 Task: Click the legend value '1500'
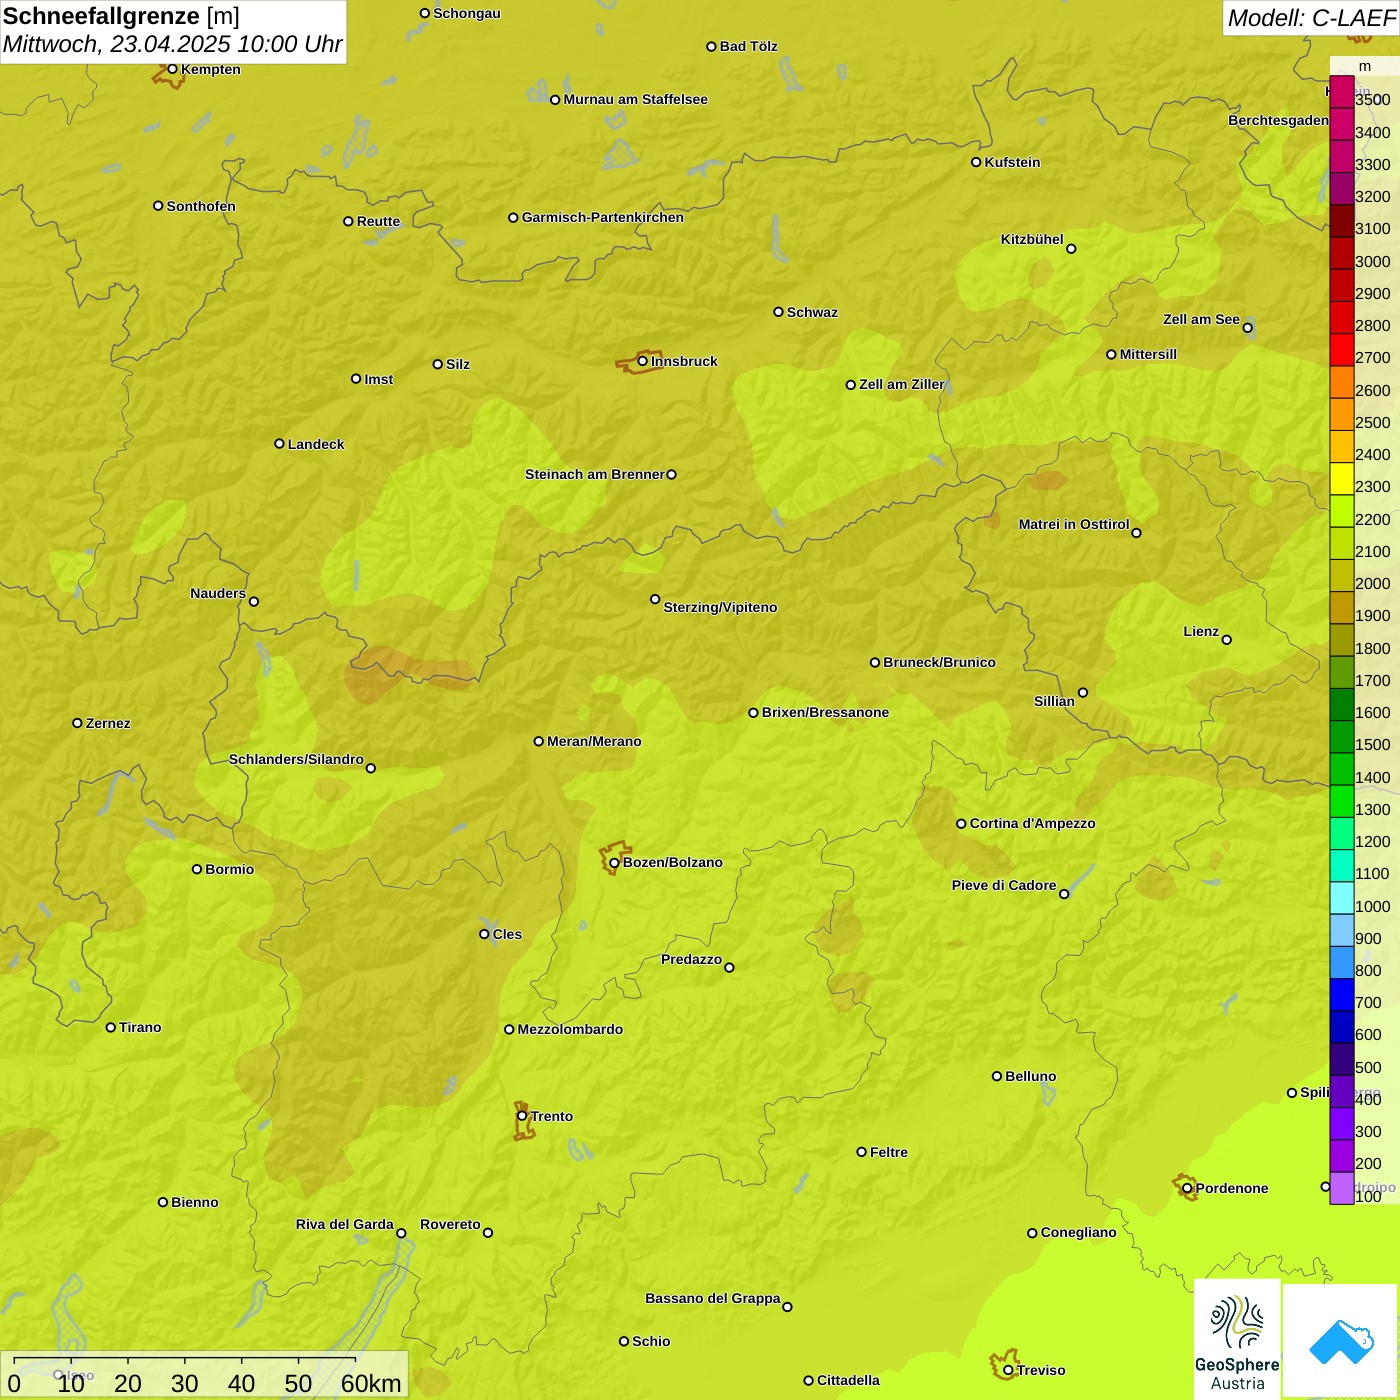pos(1372,744)
